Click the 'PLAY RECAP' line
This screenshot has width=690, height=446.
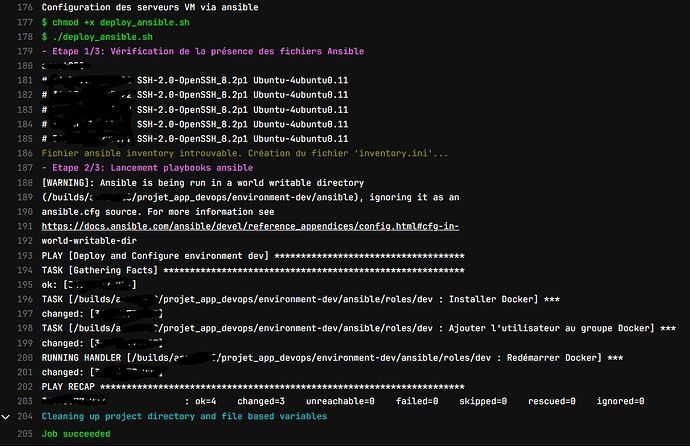(x=253, y=387)
